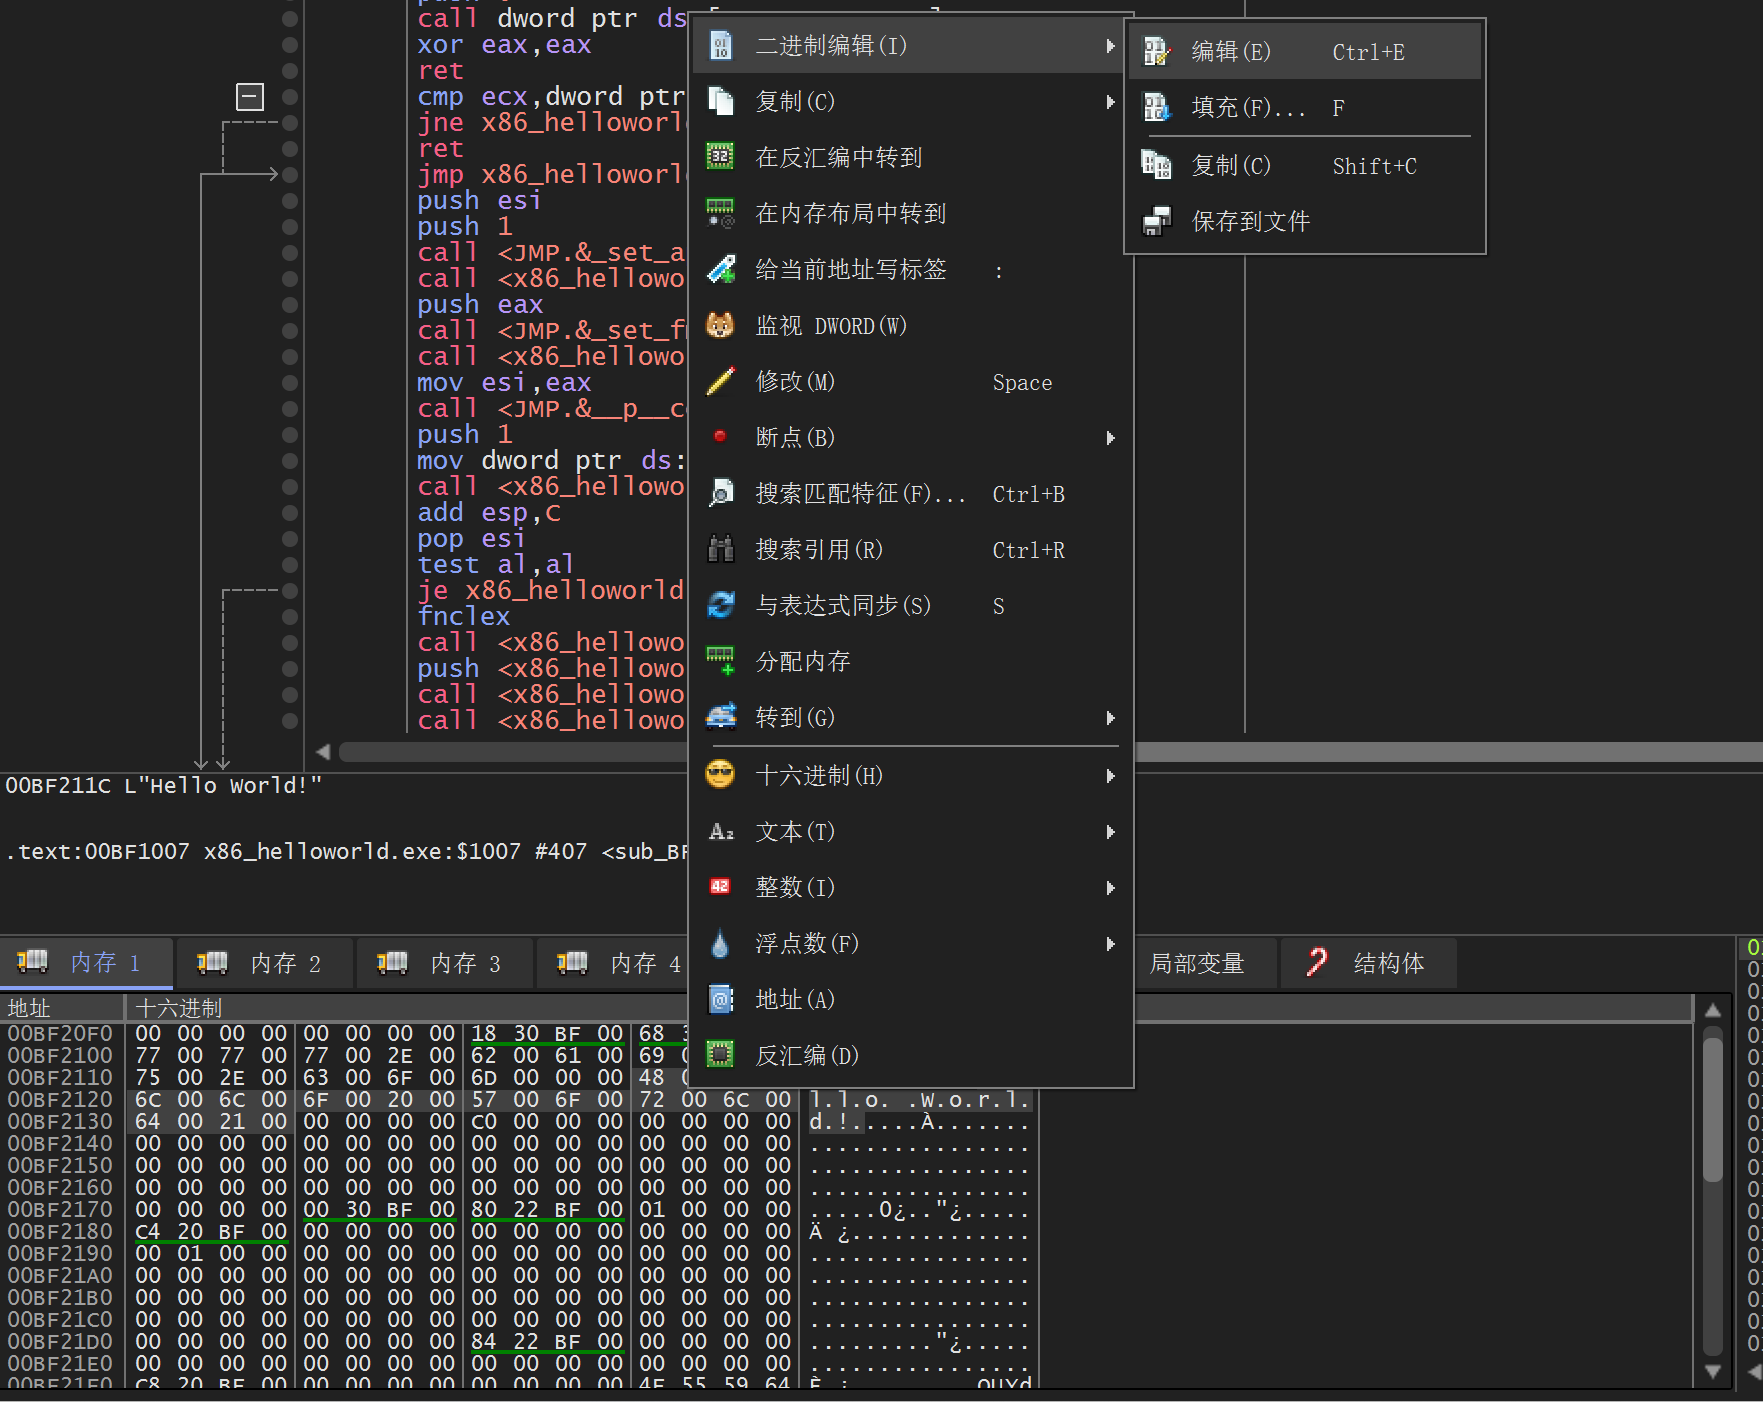Click the dump scrollbar down arrow

pyautogui.click(x=1712, y=1372)
